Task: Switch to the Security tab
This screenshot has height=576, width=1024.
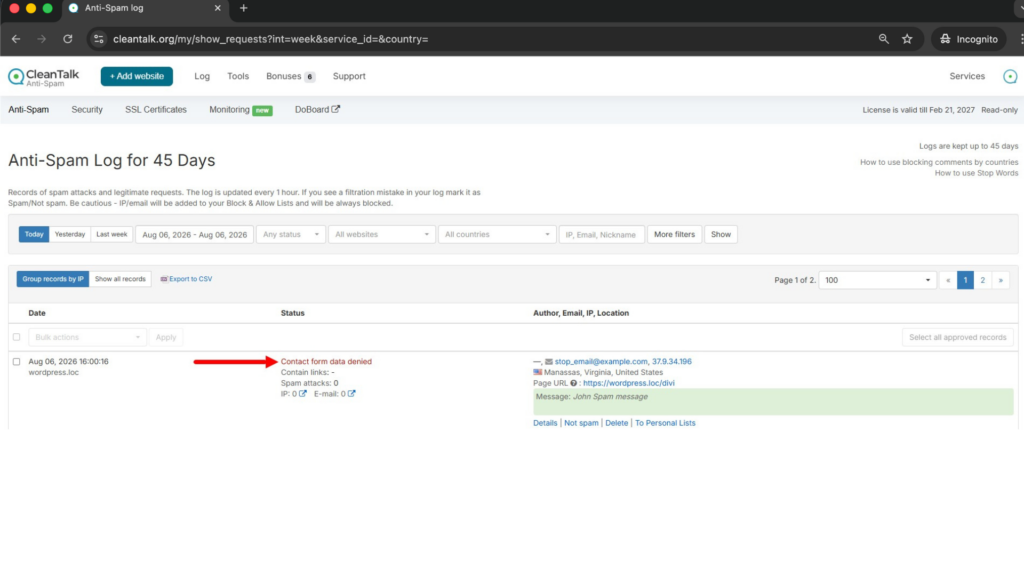Action: (x=87, y=110)
